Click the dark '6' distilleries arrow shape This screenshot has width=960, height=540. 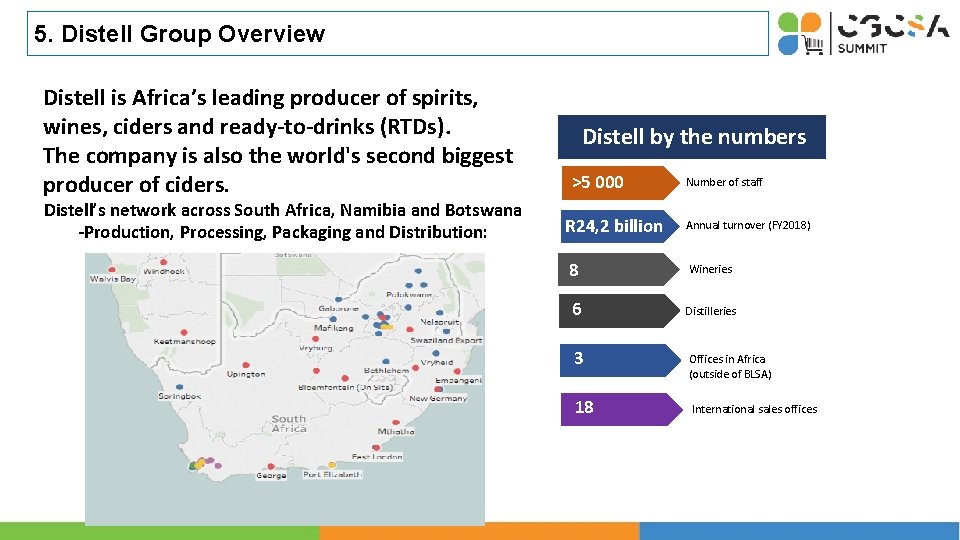click(619, 310)
